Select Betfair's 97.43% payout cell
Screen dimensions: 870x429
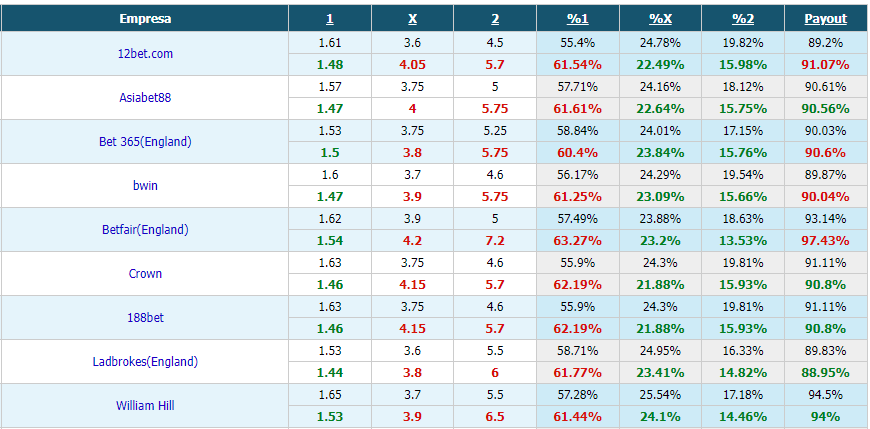pyautogui.click(x=826, y=241)
